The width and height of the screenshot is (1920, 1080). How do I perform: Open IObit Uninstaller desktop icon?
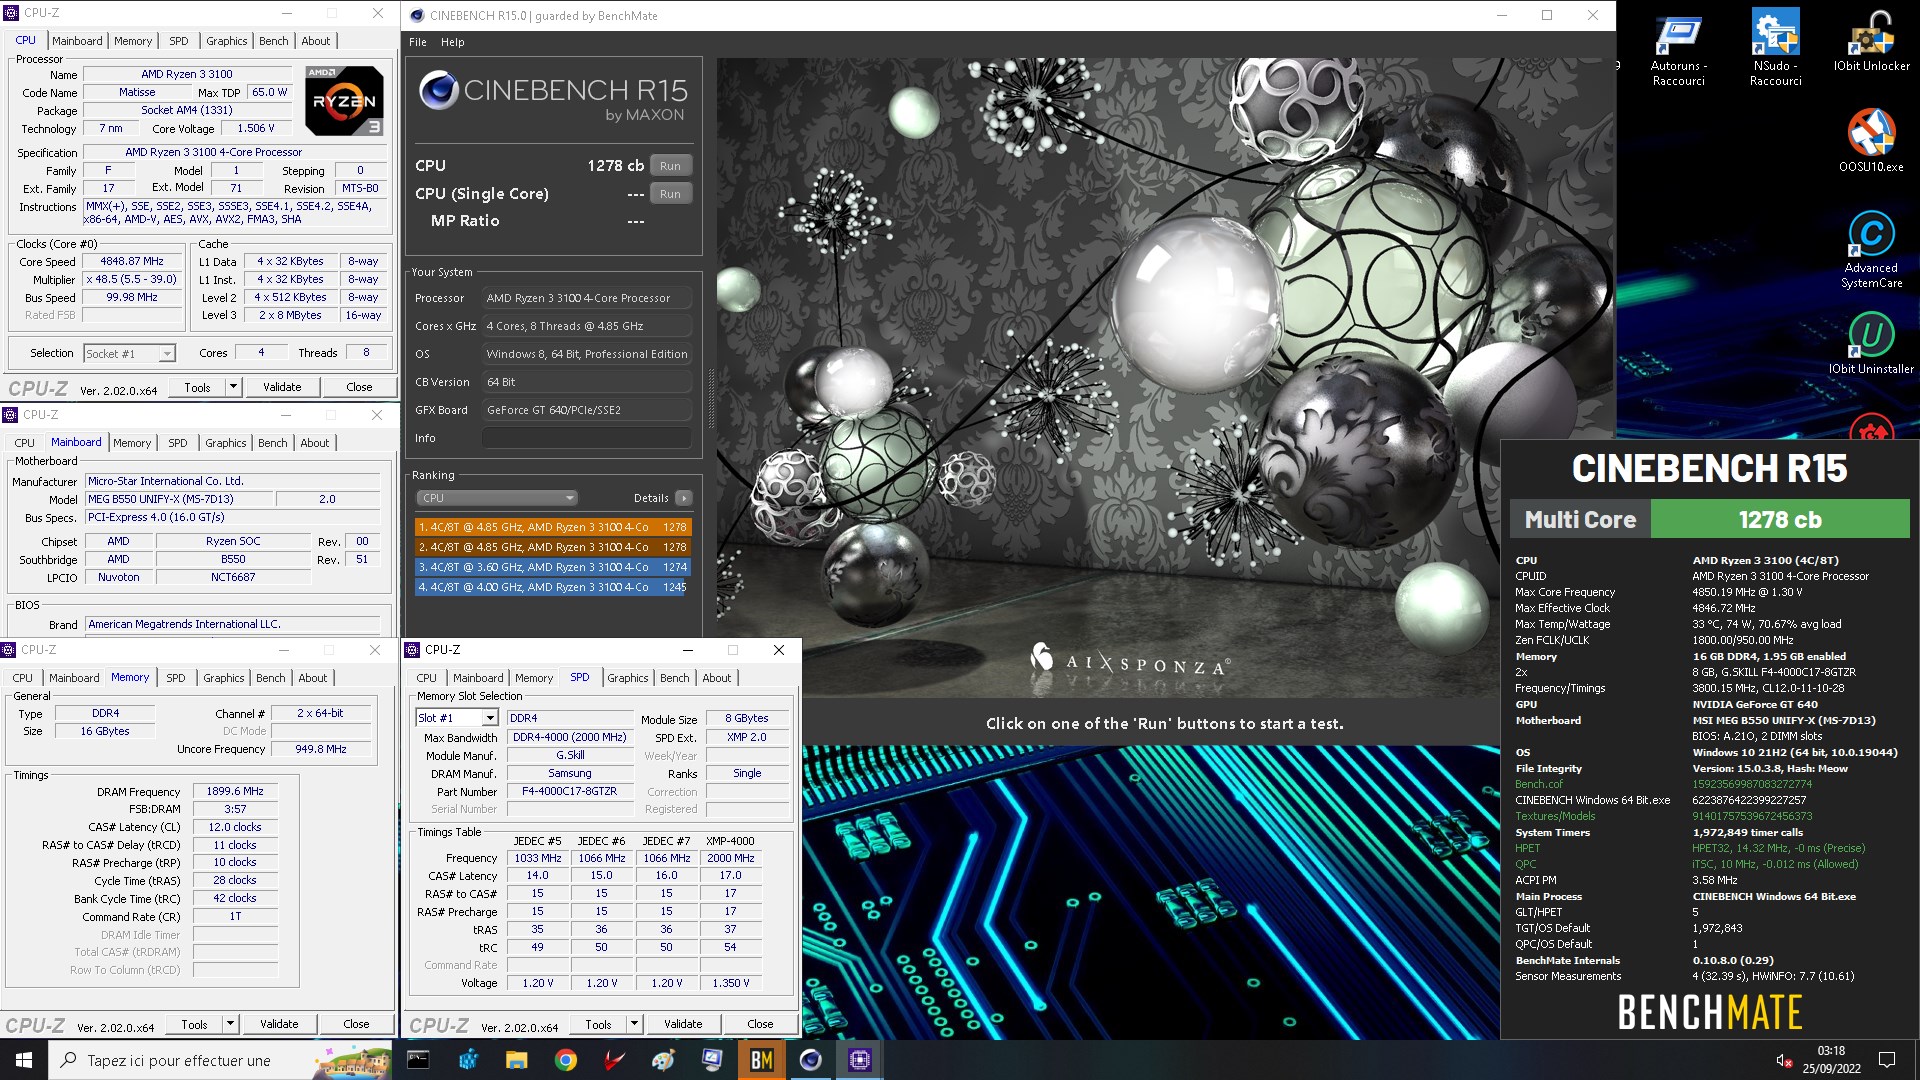pyautogui.click(x=1871, y=343)
